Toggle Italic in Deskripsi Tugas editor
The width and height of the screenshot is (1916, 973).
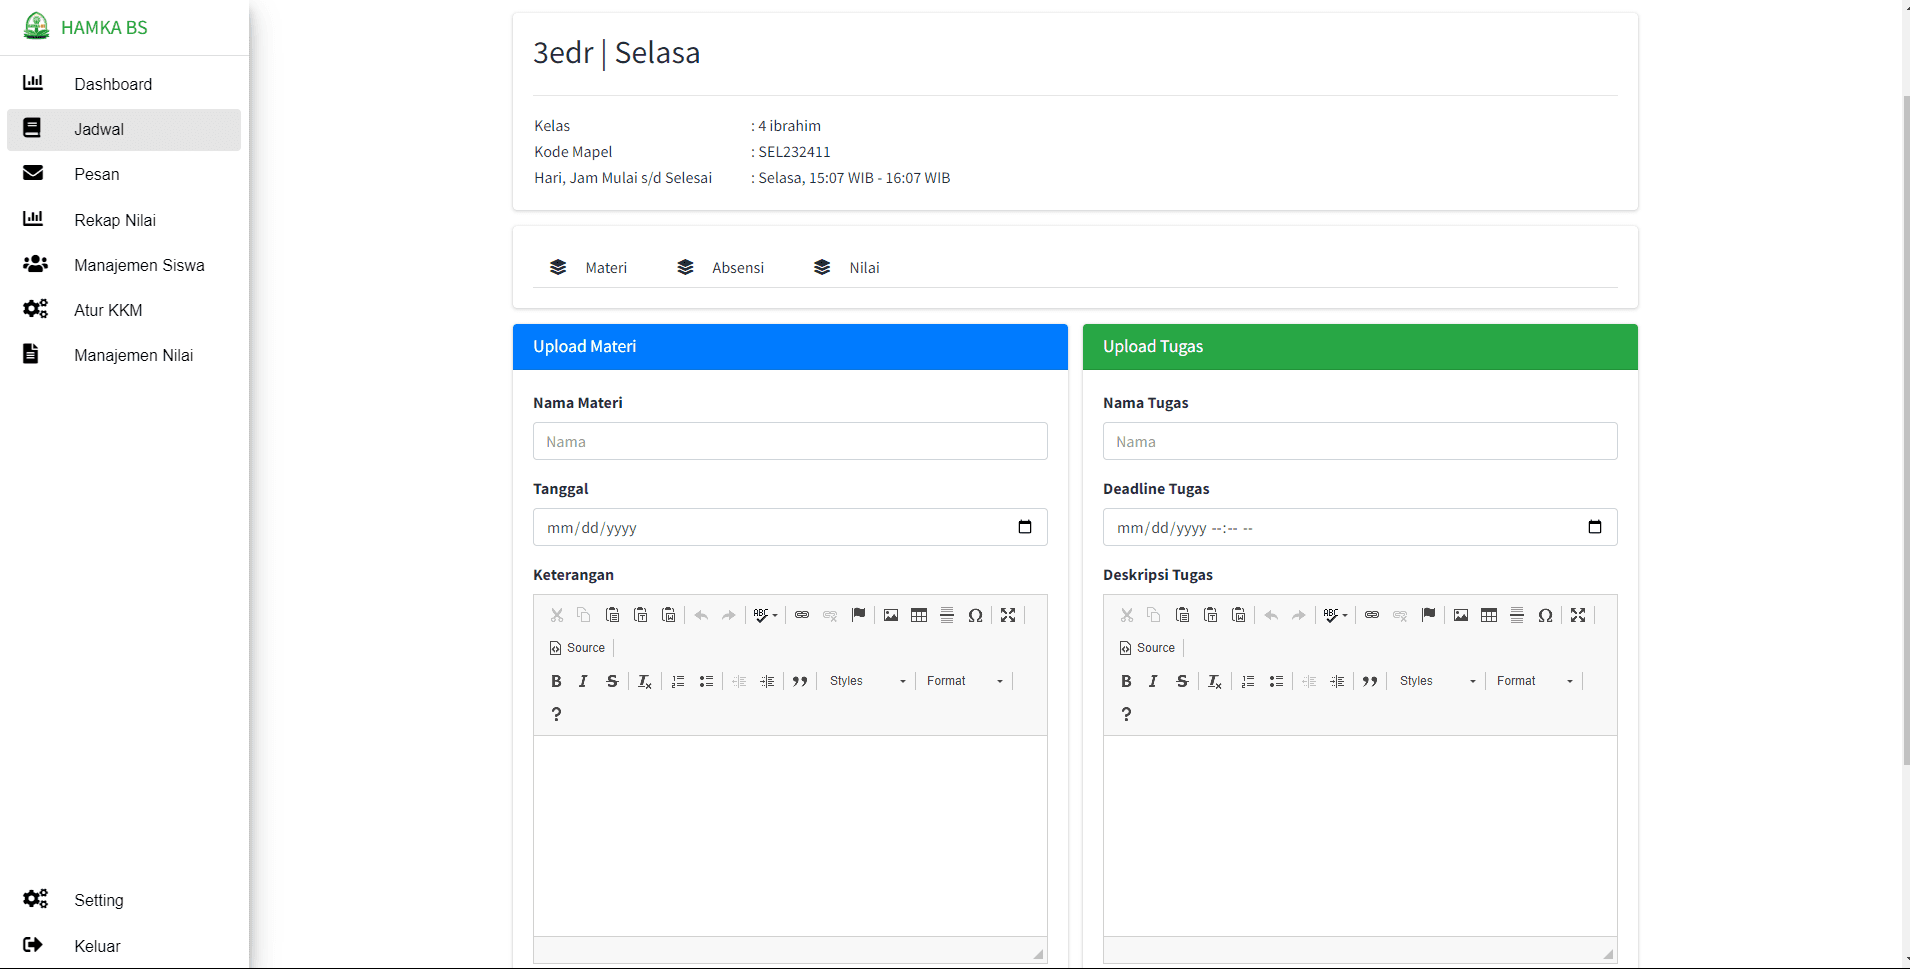point(1154,681)
